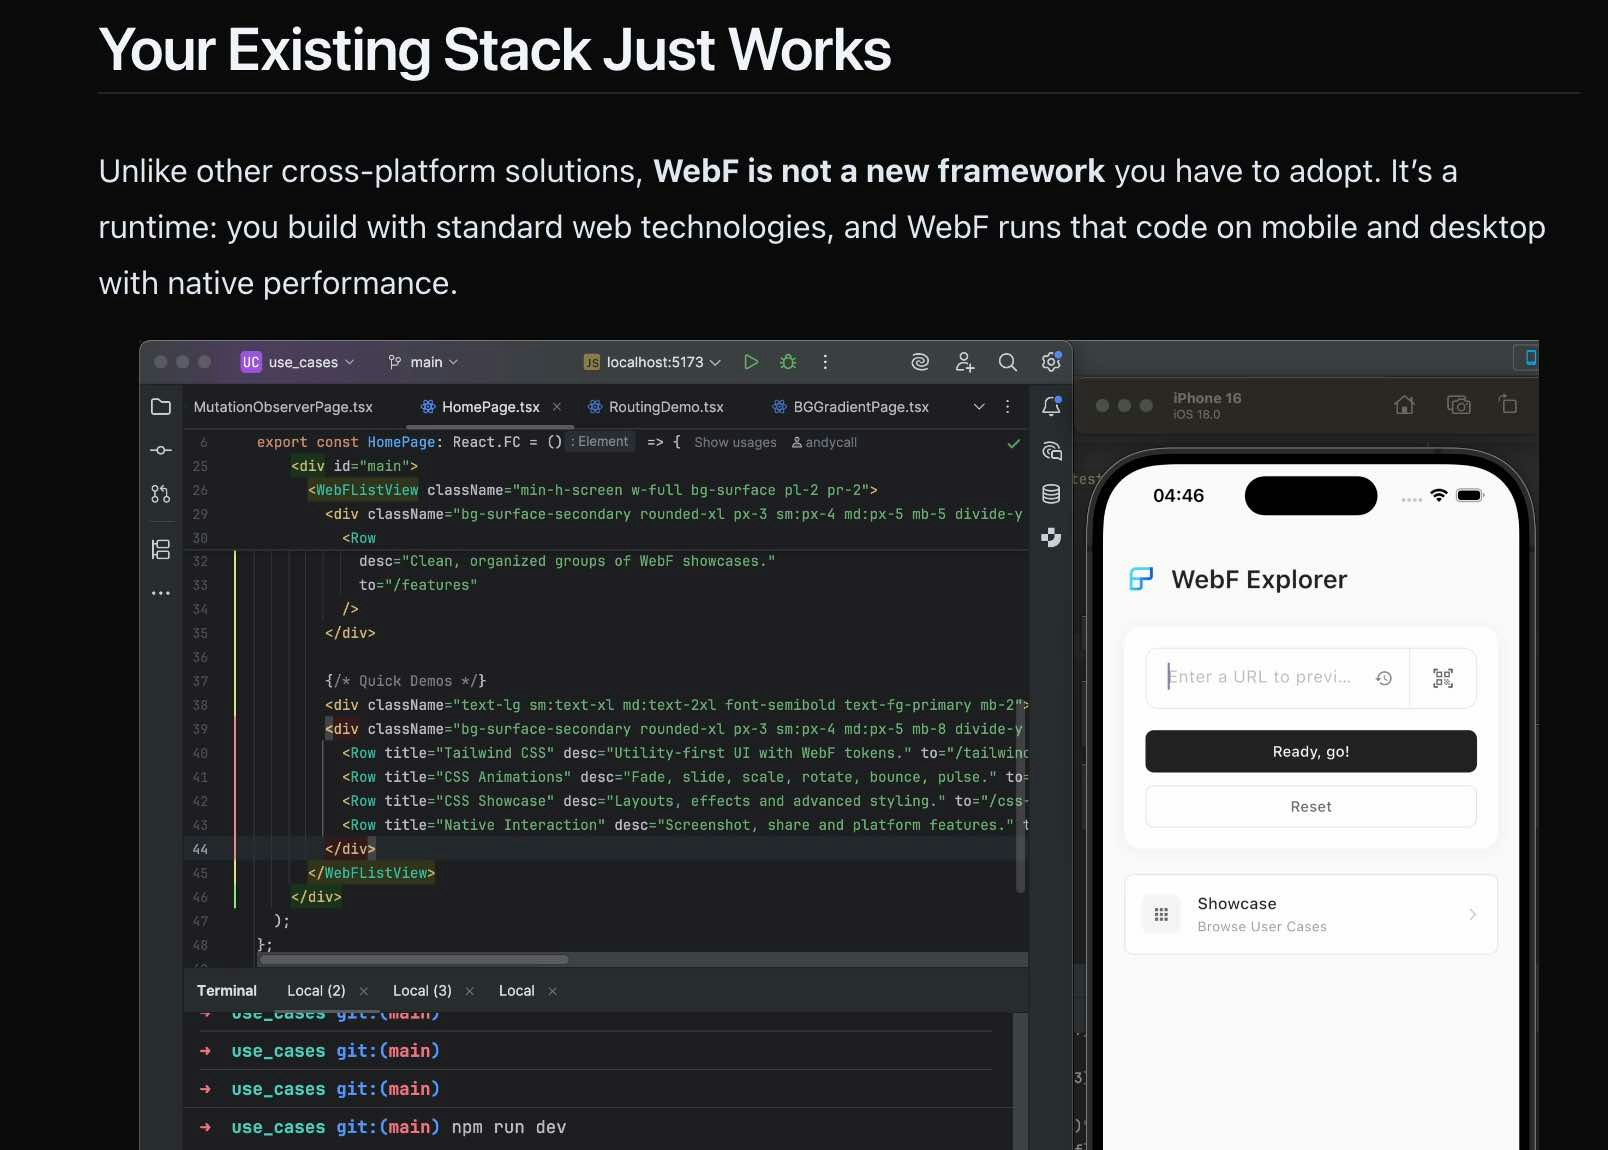1608x1150 pixels.
Task: Tap the Ready, go! button
Action: (x=1310, y=751)
